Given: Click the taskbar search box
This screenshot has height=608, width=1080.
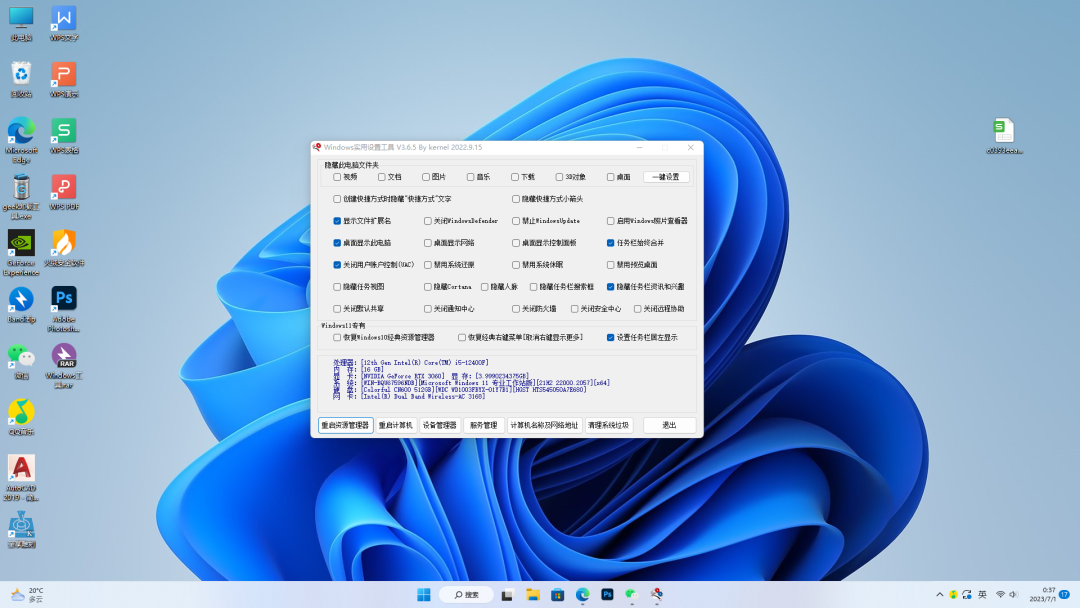Looking at the screenshot, I should [466, 593].
